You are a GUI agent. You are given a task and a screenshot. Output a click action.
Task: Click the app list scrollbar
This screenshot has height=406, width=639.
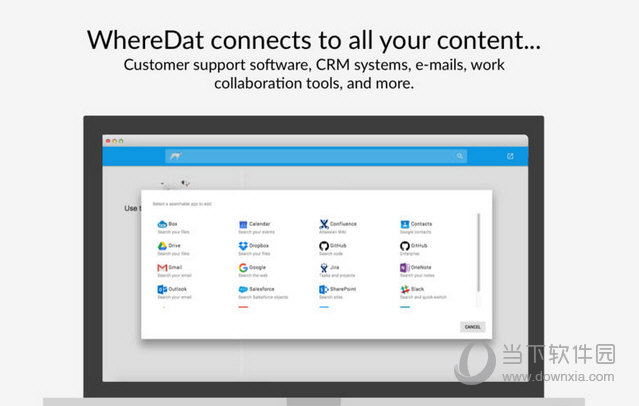[478, 252]
